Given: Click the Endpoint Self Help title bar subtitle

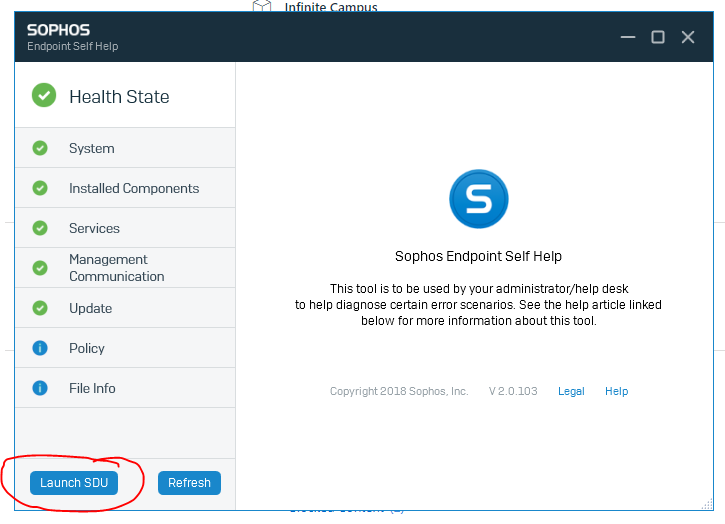Looking at the screenshot, I should tap(73, 46).
